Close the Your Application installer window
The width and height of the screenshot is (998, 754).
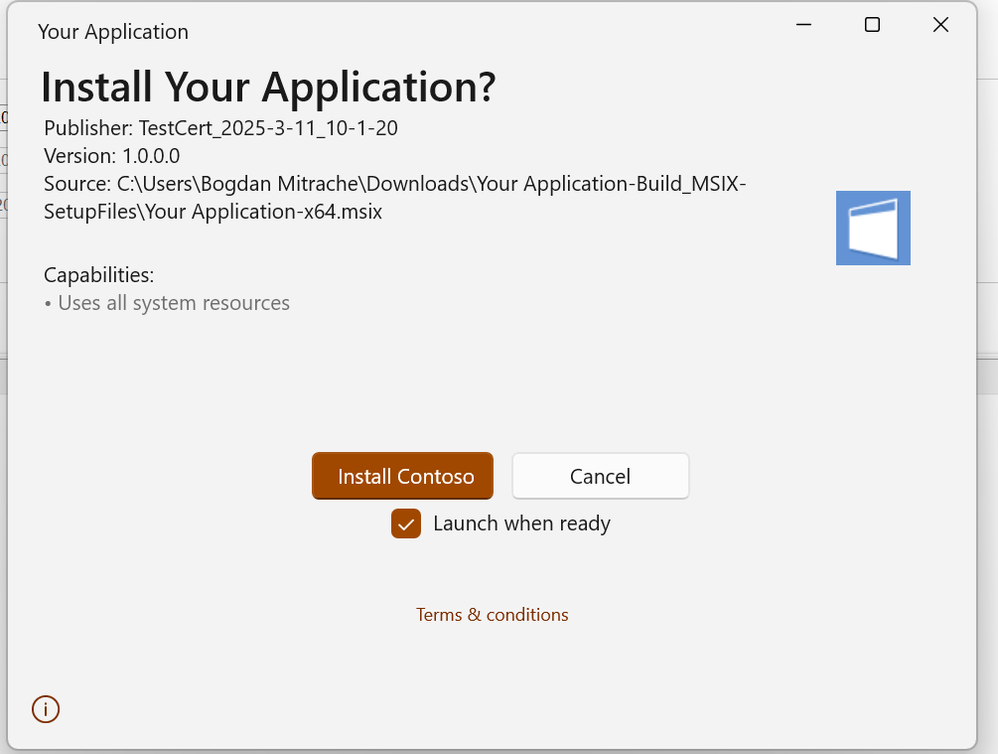941,25
